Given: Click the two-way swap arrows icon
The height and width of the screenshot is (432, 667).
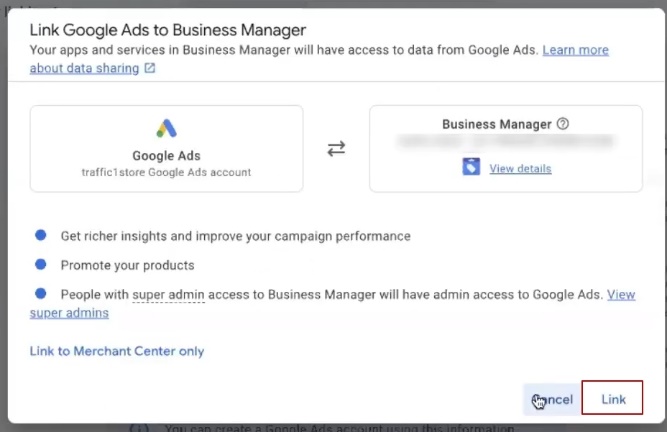Looking at the screenshot, I should [336, 148].
